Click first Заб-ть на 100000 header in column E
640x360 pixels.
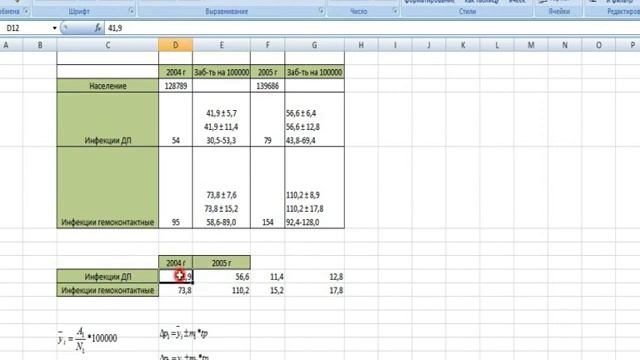point(222,72)
